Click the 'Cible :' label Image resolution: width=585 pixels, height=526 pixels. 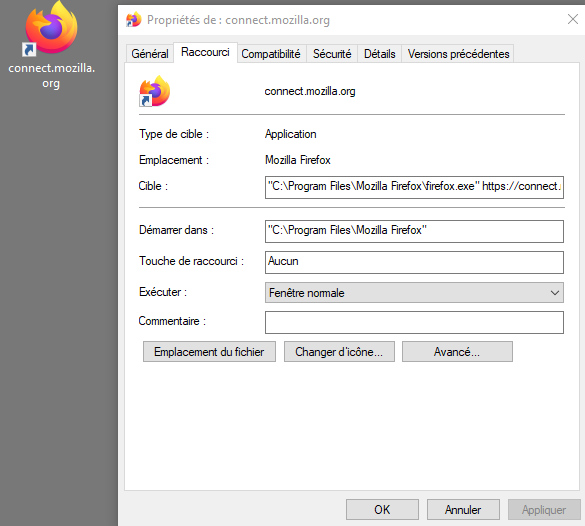(x=153, y=186)
